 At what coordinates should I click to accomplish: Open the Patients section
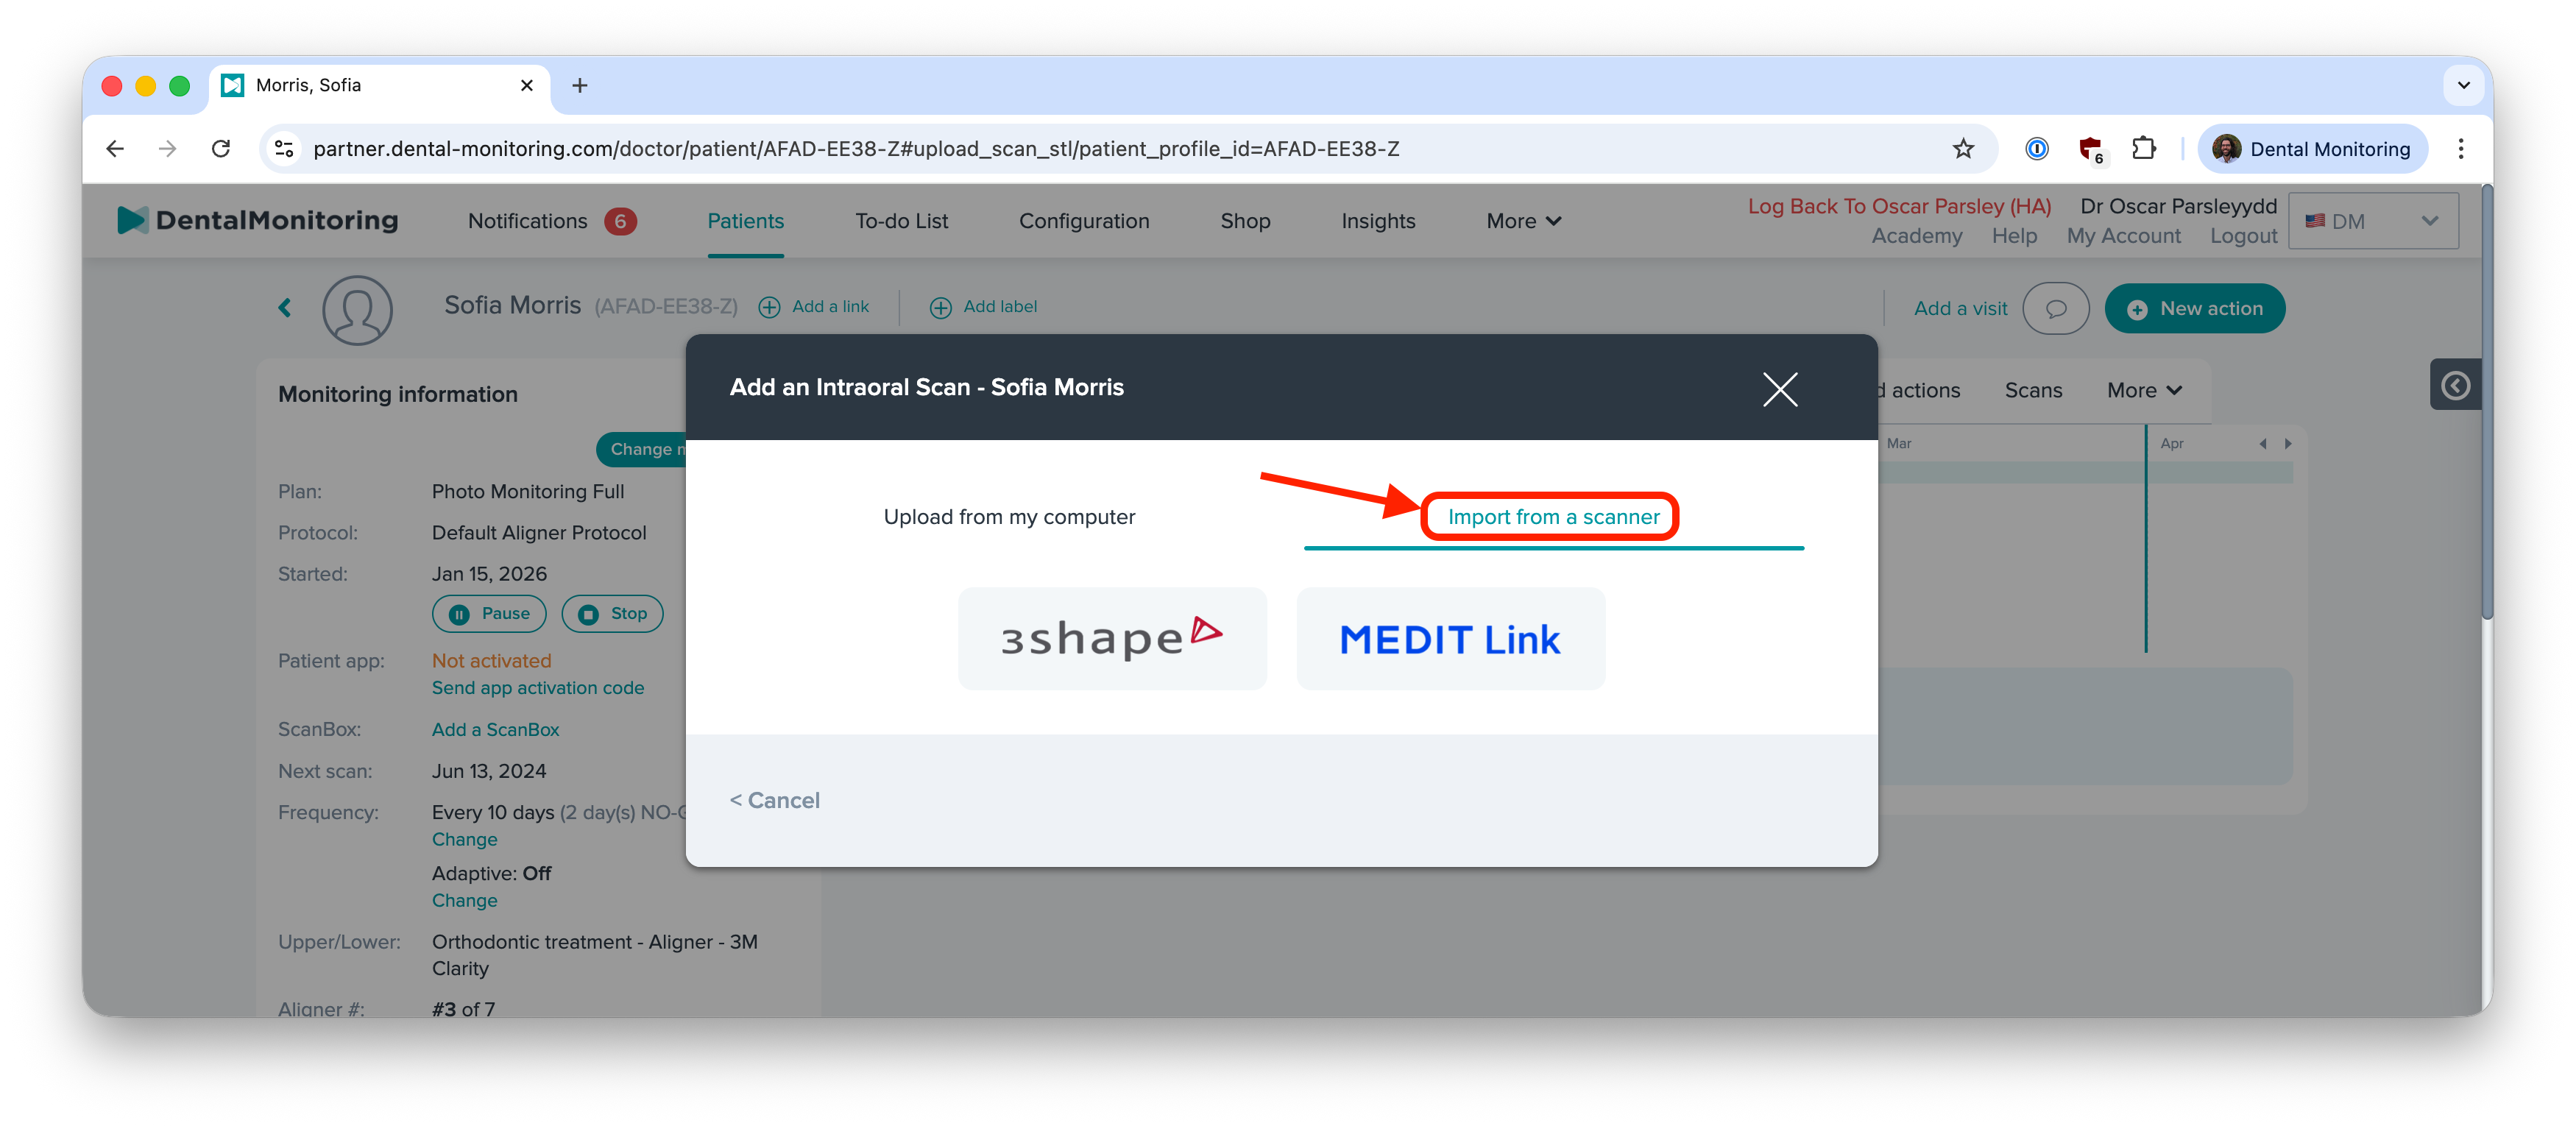[745, 221]
